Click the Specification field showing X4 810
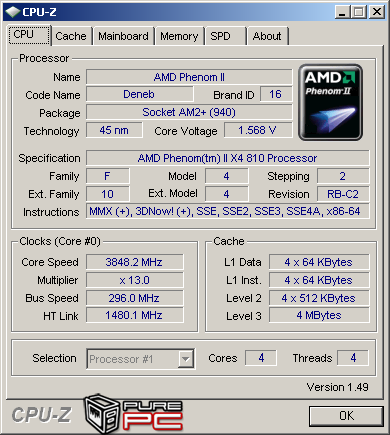Image resolution: width=390 pixels, height=435 pixels. [x=228, y=158]
